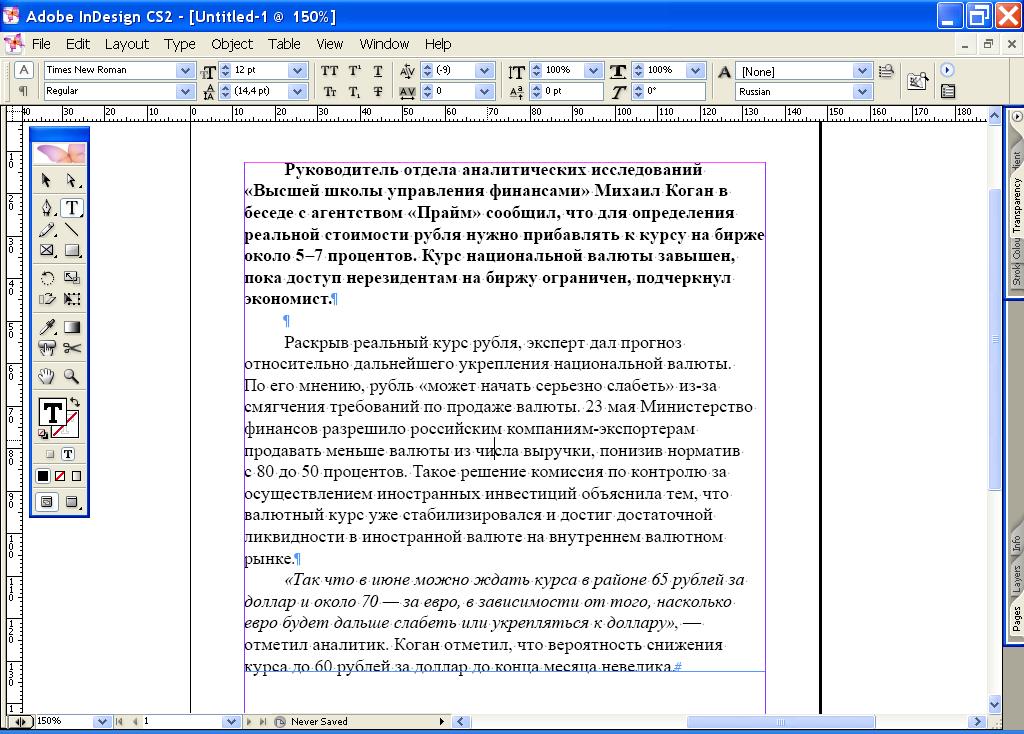This screenshot has width=1024, height=734.
Task: Open the Pages panel tab
Action: click(x=1016, y=619)
